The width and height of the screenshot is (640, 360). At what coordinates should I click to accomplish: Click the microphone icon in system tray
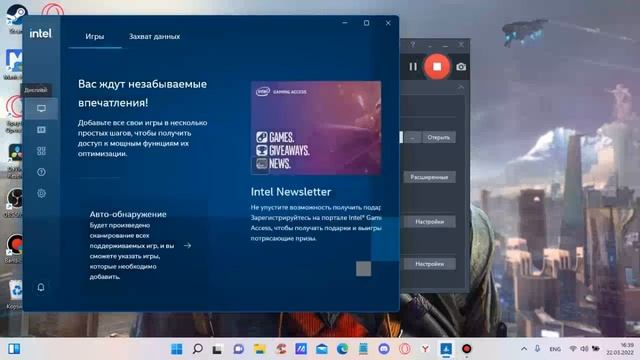tap(538, 349)
